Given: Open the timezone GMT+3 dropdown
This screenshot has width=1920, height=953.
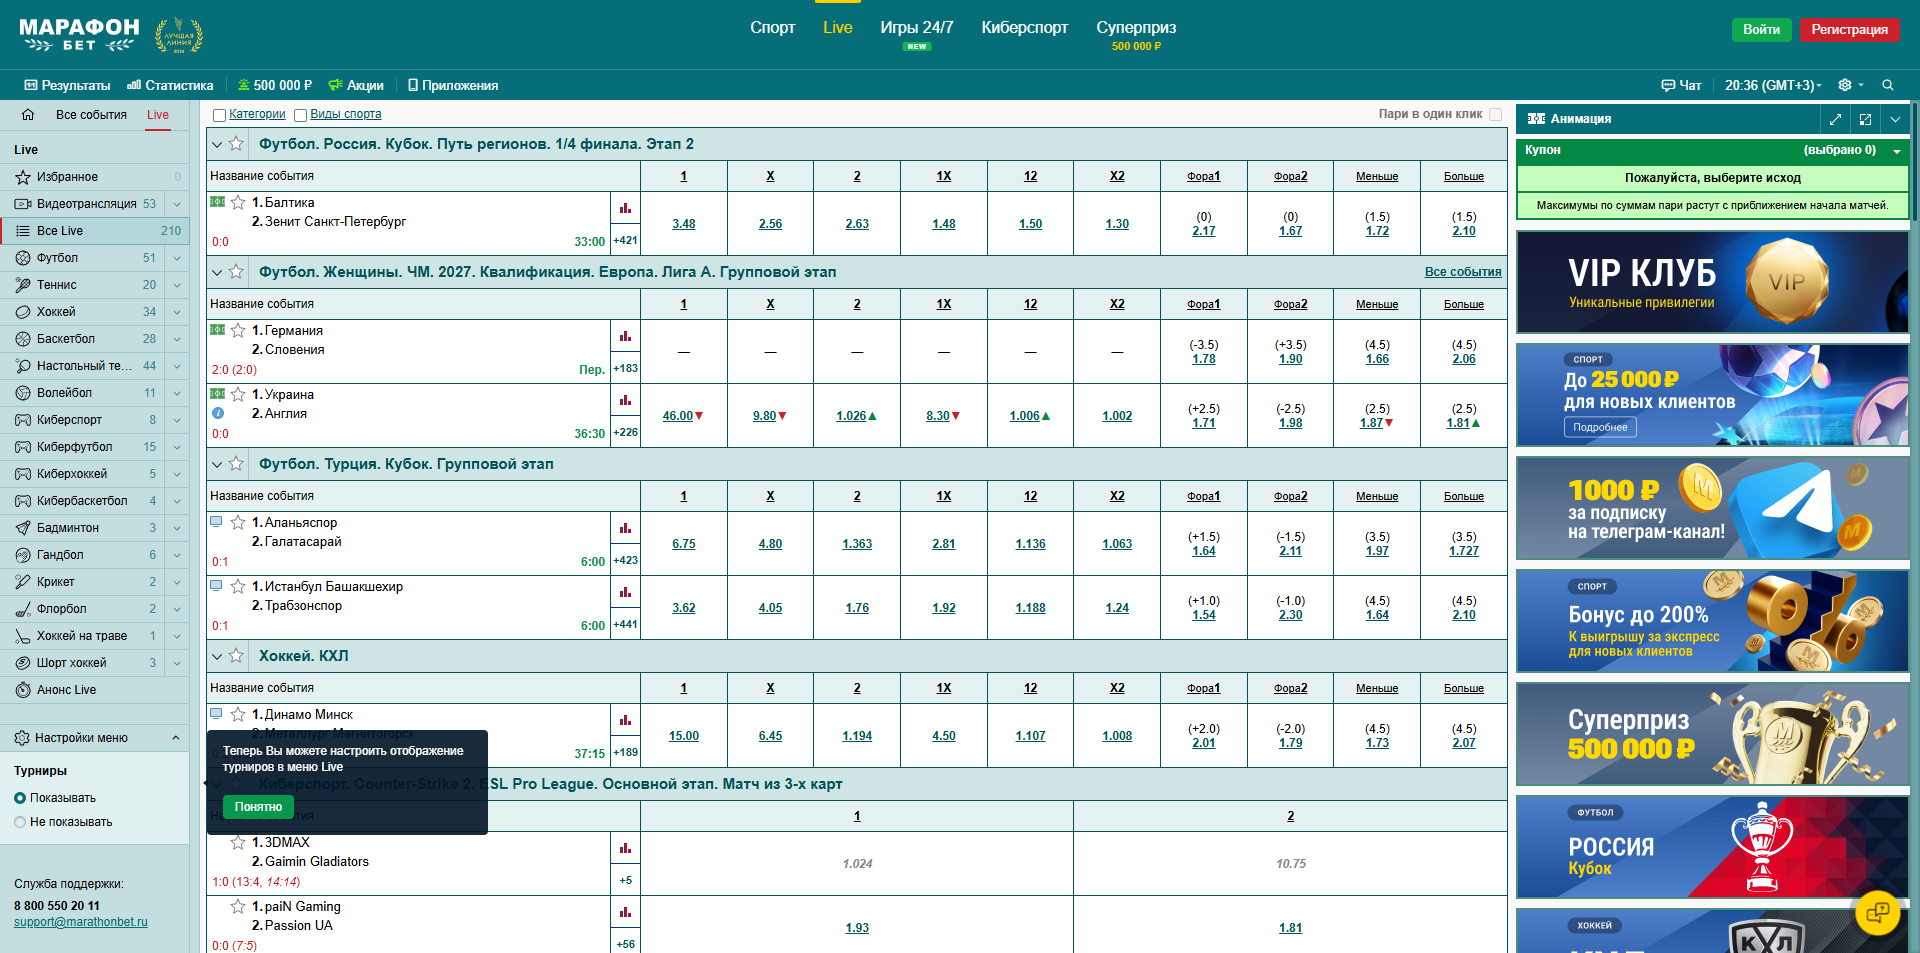Looking at the screenshot, I should point(1772,85).
